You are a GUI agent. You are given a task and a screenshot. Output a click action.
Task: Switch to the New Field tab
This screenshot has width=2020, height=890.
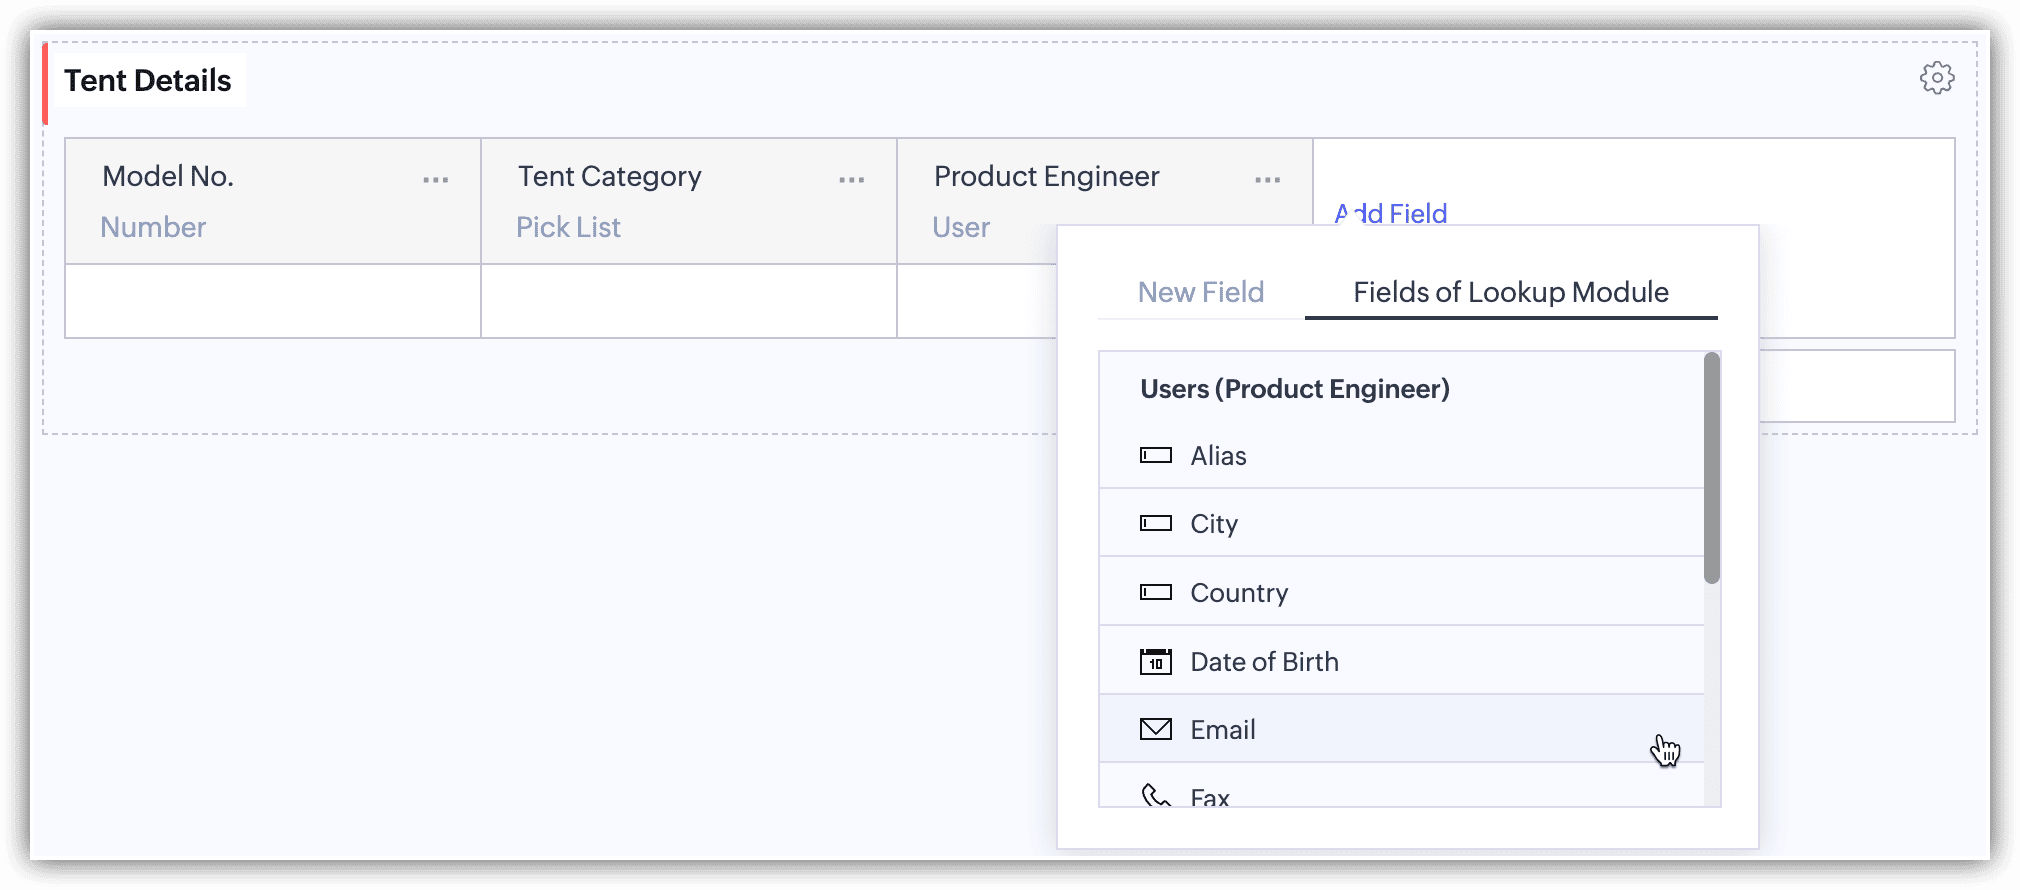coord(1200,292)
